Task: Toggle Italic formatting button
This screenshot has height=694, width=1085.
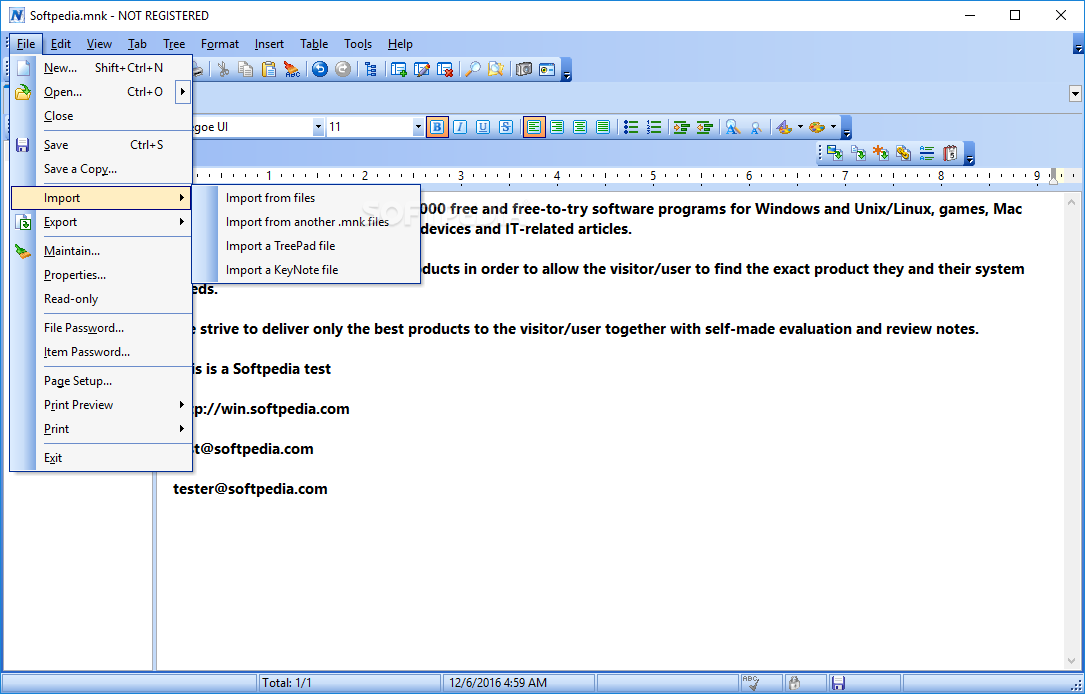Action: (460, 127)
